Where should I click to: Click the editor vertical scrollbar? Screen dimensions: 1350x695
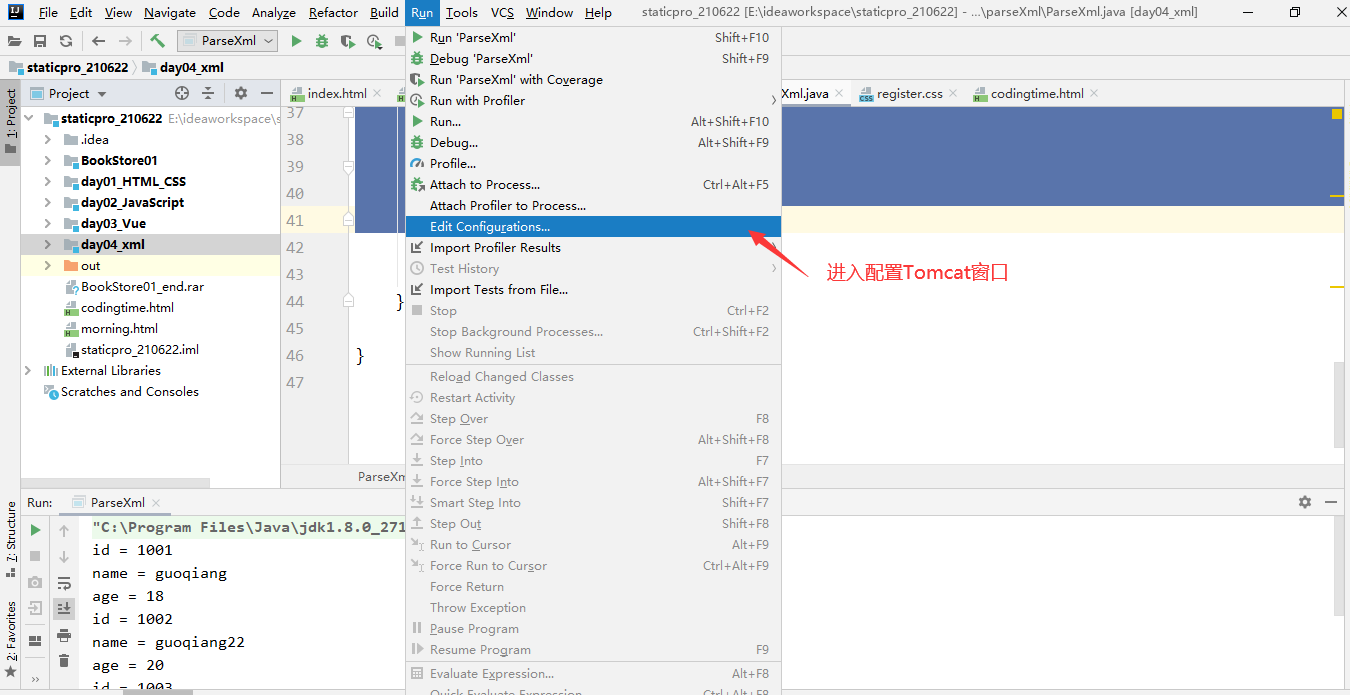pos(1338,404)
